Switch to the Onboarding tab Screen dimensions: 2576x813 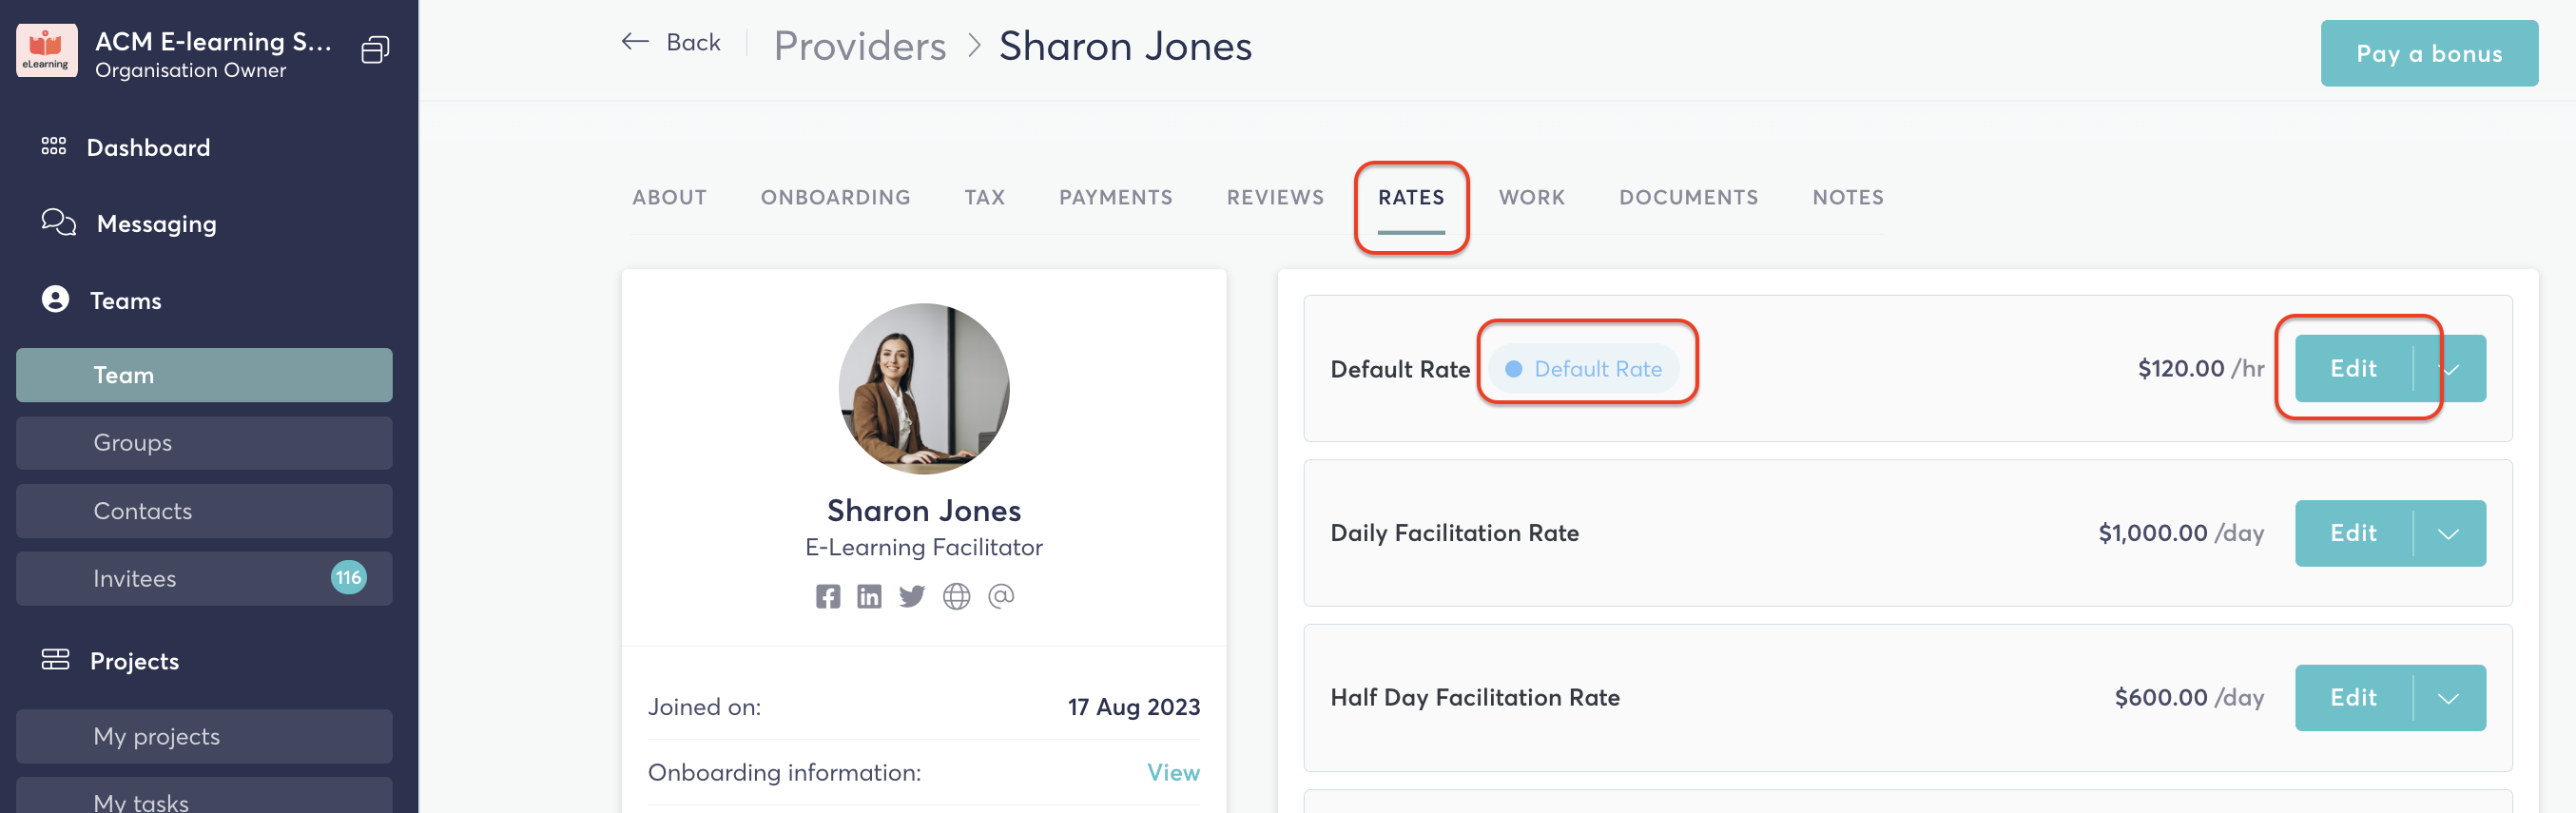click(835, 197)
